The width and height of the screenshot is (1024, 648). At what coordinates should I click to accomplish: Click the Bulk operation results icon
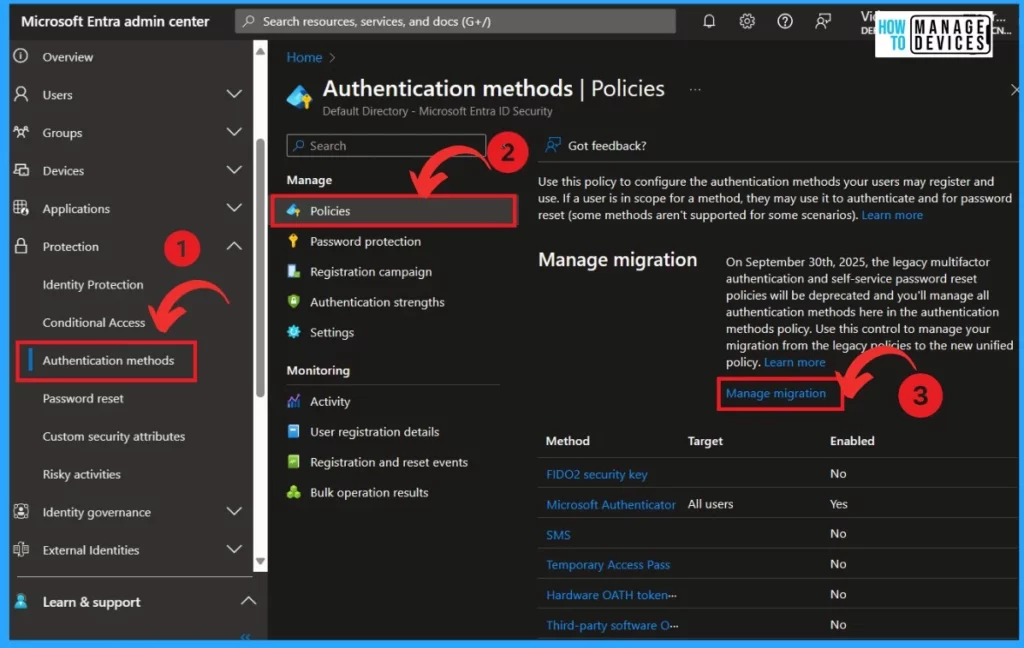pyautogui.click(x=294, y=492)
